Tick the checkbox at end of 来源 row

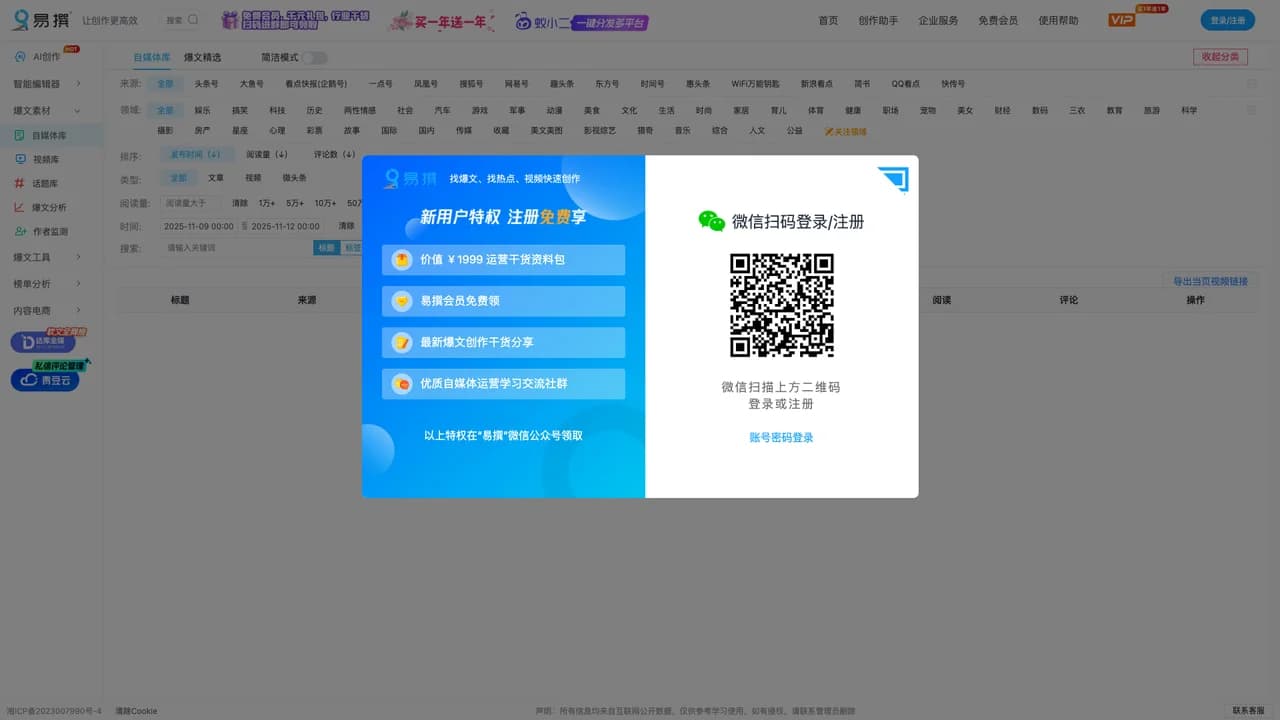point(1252,84)
